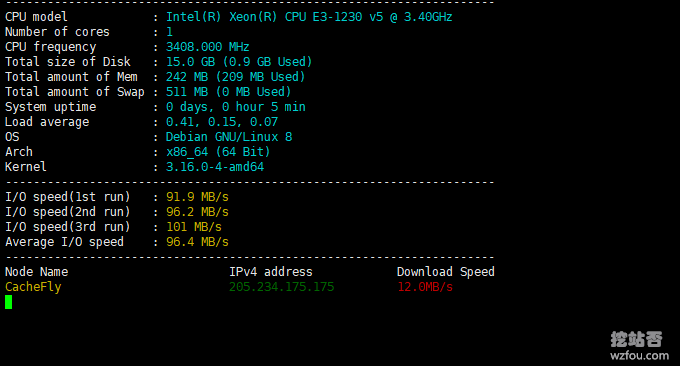680x366 pixels.
Task: Click the Total size of Disk value
Action: coord(239,62)
